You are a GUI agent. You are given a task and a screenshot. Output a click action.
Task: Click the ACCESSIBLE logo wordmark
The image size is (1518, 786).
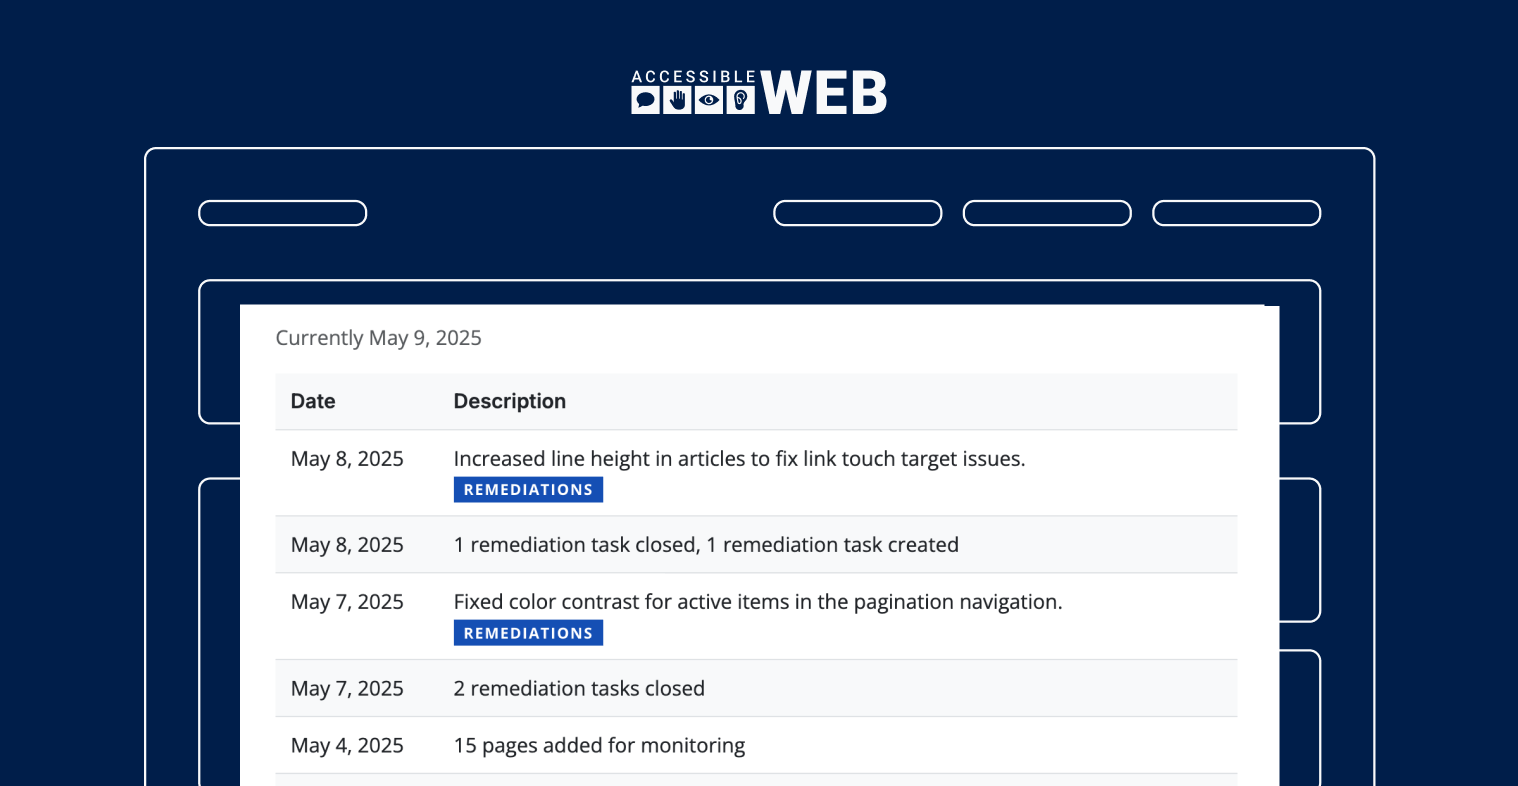tap(694, 77)
